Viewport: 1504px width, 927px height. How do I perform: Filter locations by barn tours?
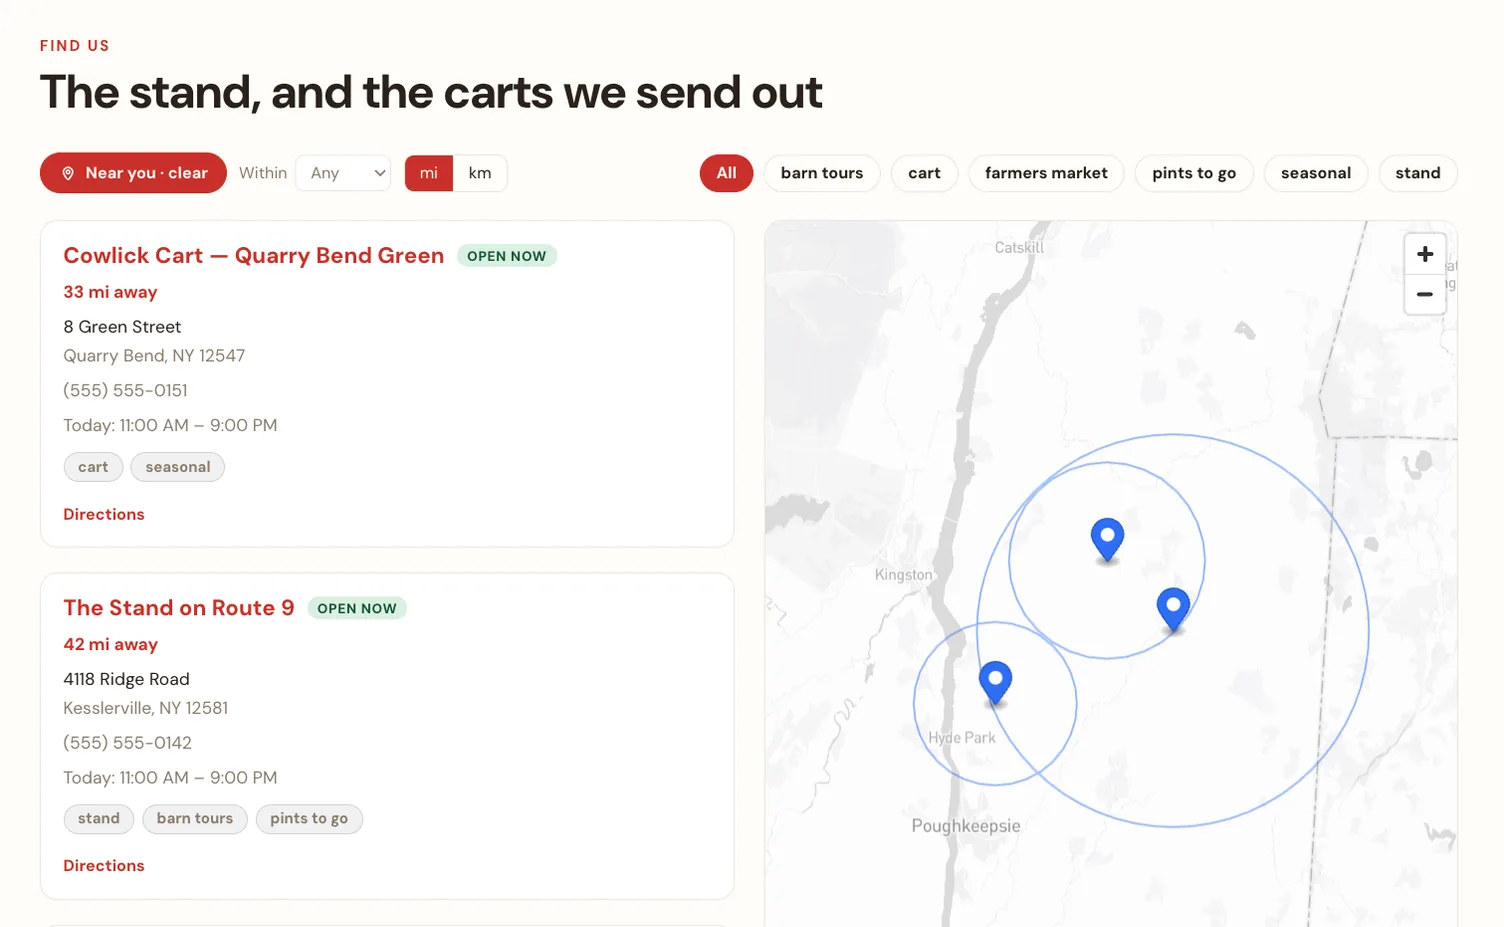(822, 173)
